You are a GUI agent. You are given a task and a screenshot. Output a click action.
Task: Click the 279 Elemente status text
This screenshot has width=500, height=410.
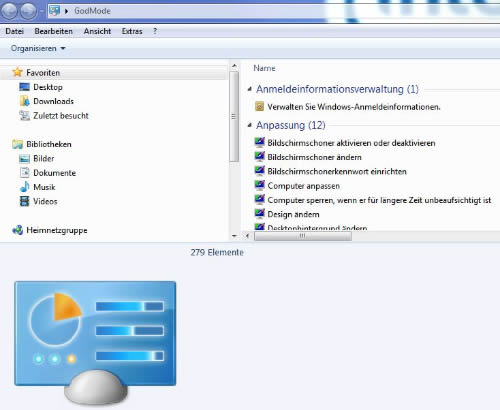point(217,252)
